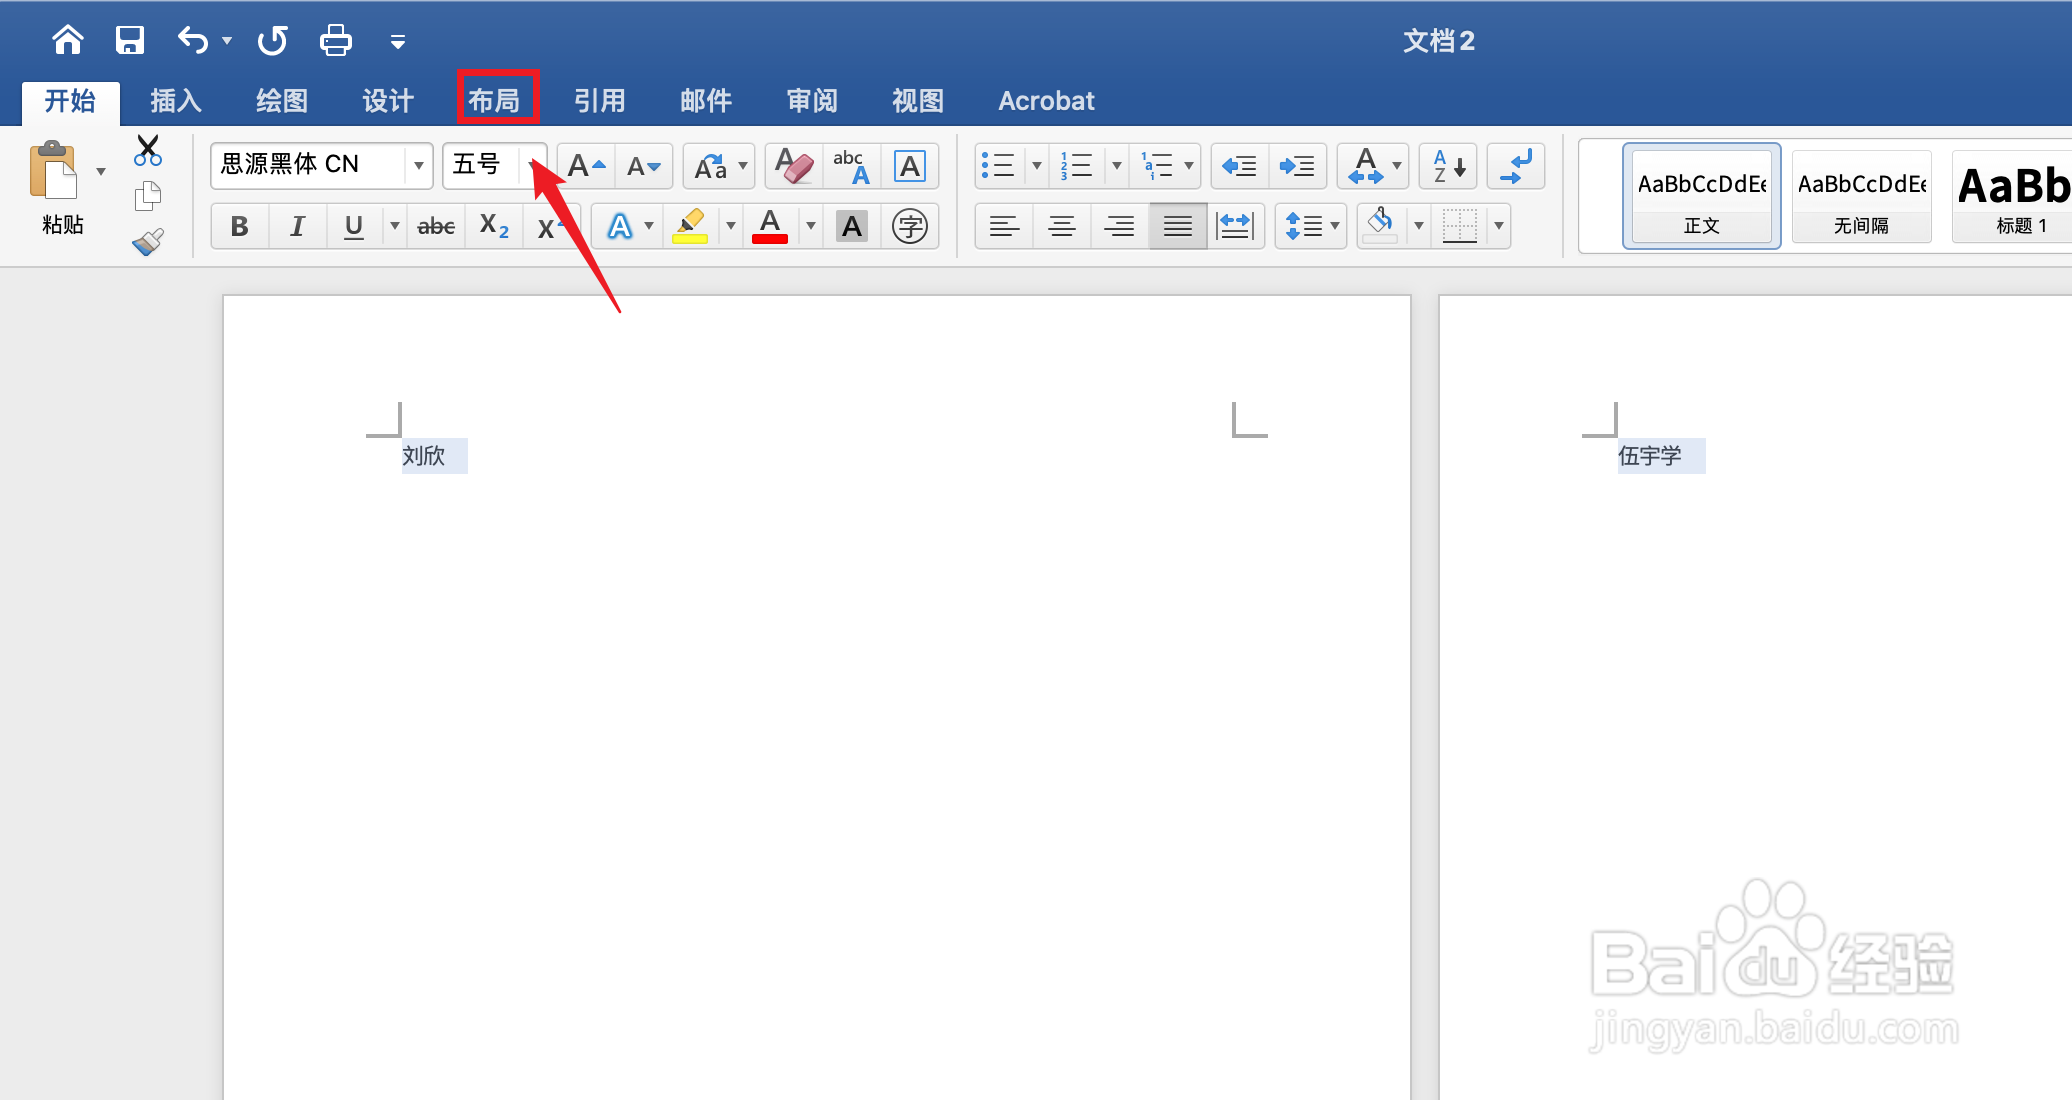Expand underline style dropdown arrow

394,226
